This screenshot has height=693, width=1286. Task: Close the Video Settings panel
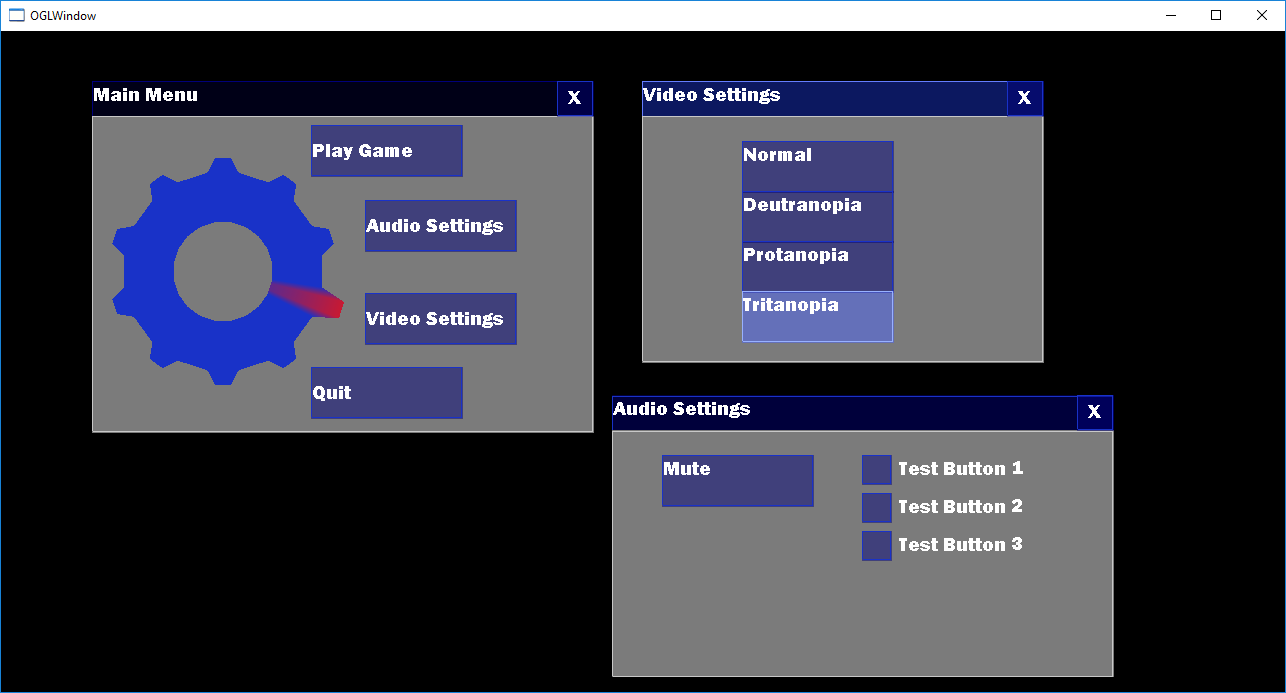click(x=1024, y=98)
